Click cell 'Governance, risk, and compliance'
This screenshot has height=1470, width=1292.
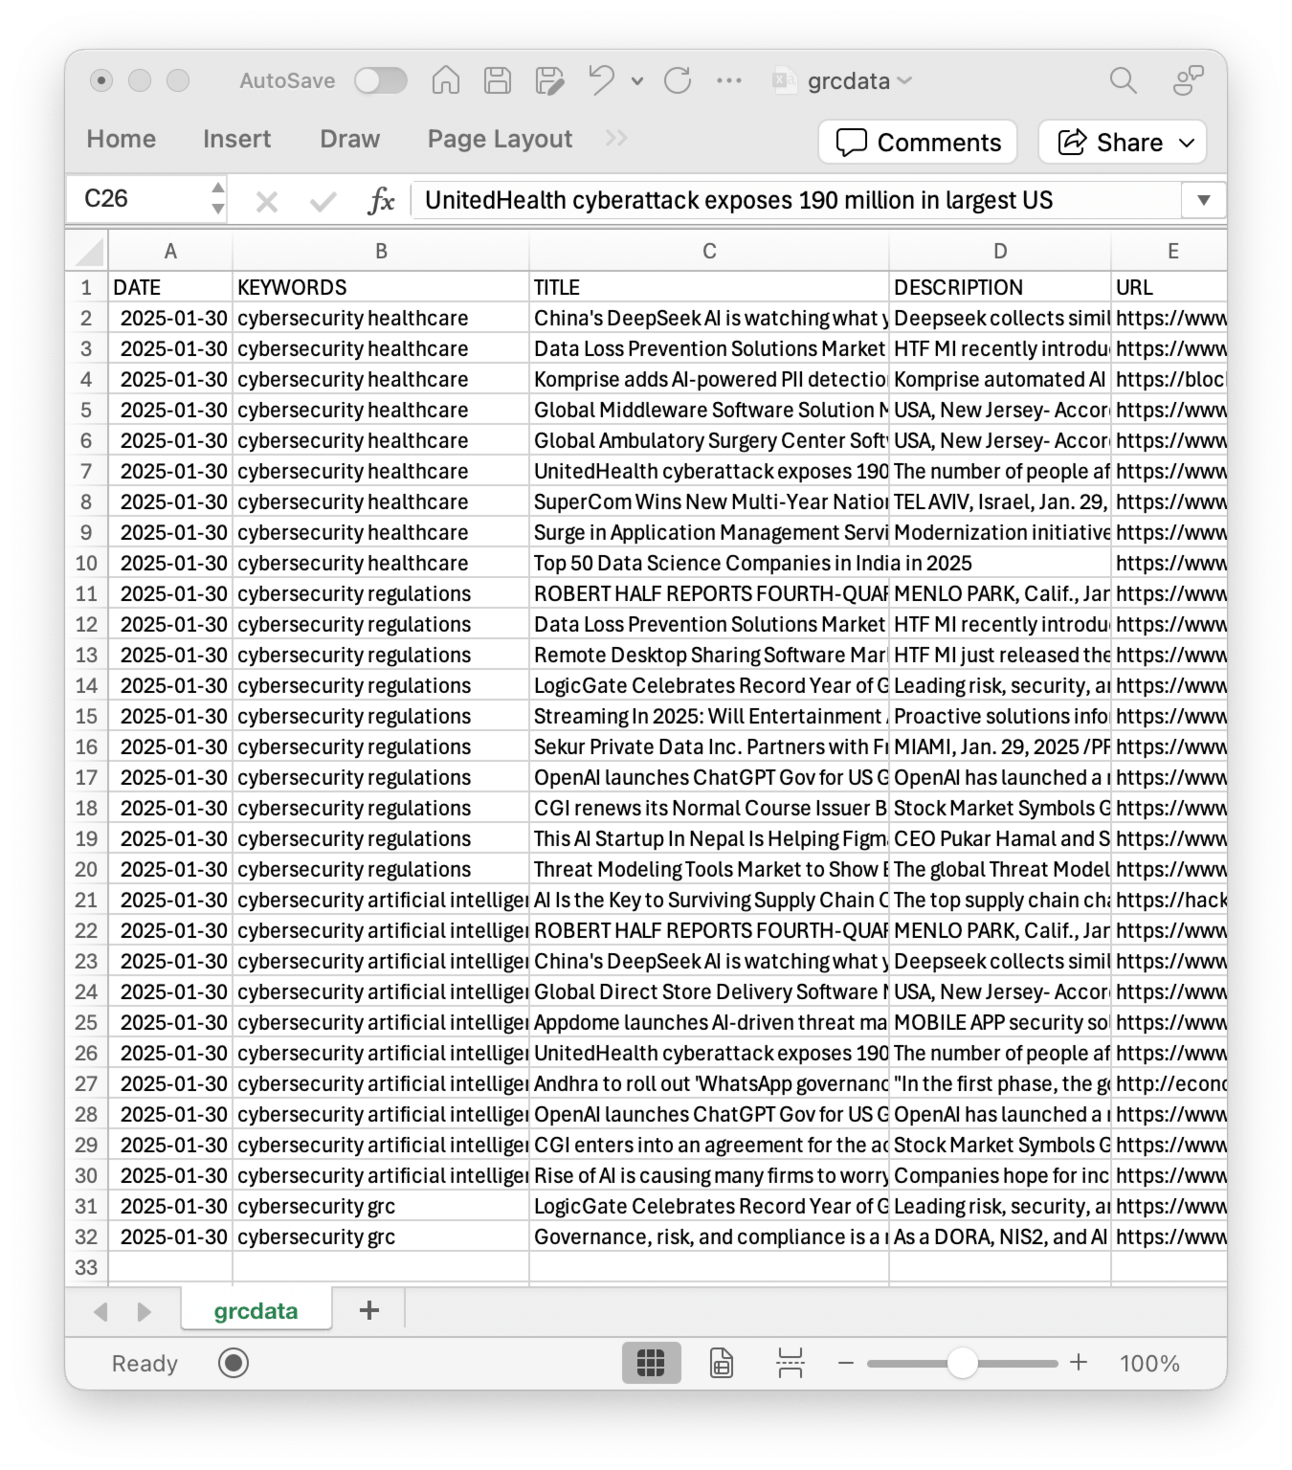[709, 1237]
